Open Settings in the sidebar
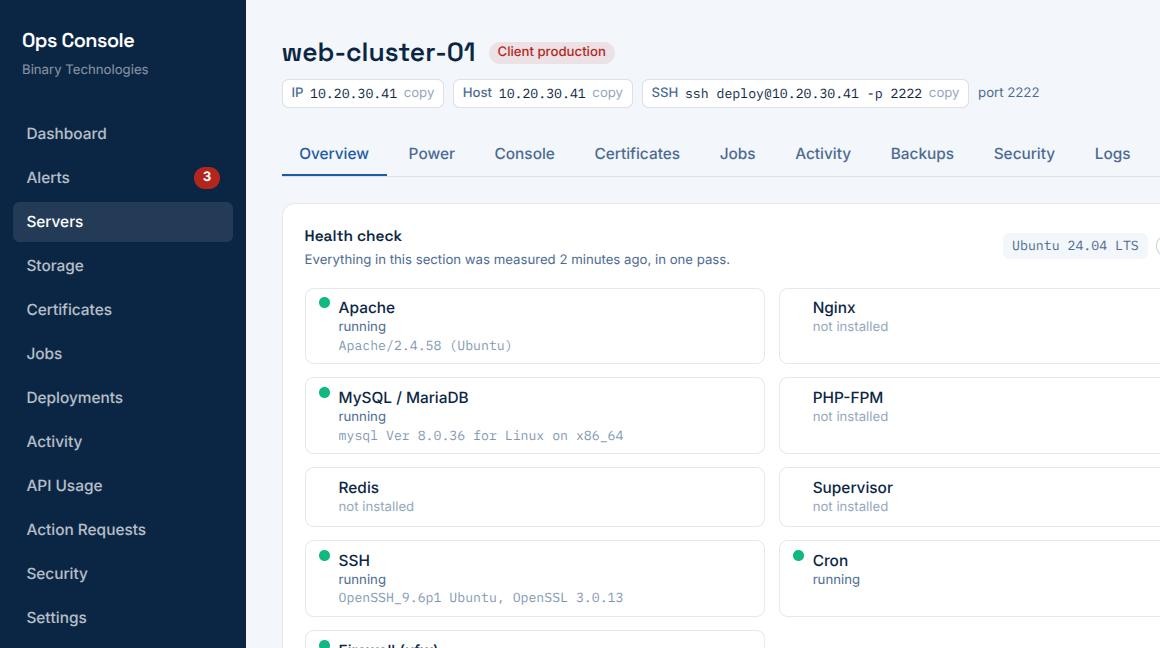Image resolution: width=1160 pixels, height=648 pixels. pyautogui.click(x=123, y=618)
